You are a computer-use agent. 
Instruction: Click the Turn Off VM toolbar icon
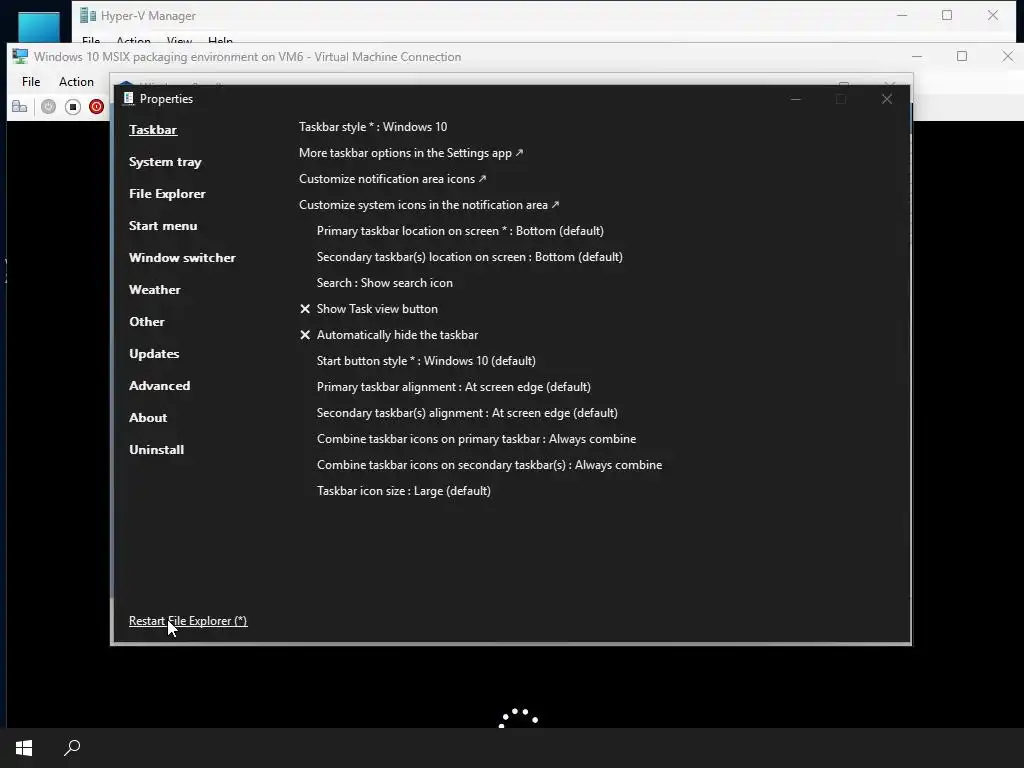(x=72, y=106)
